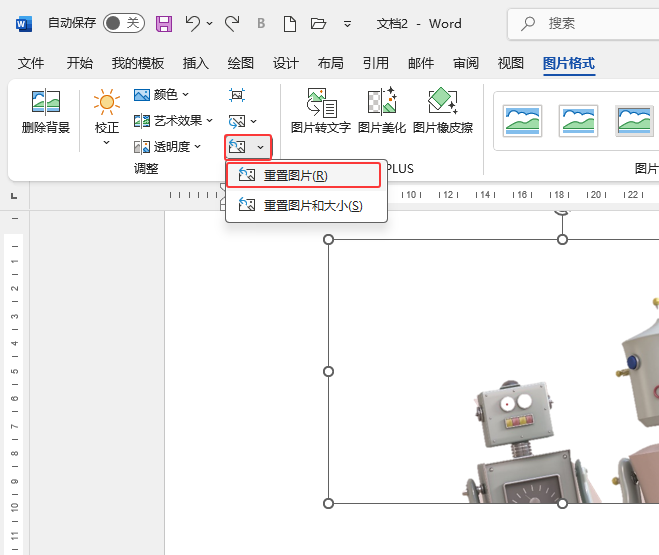The image size is (659, 555).
Task: Click the change picture icon
Action: coord(237,121)
